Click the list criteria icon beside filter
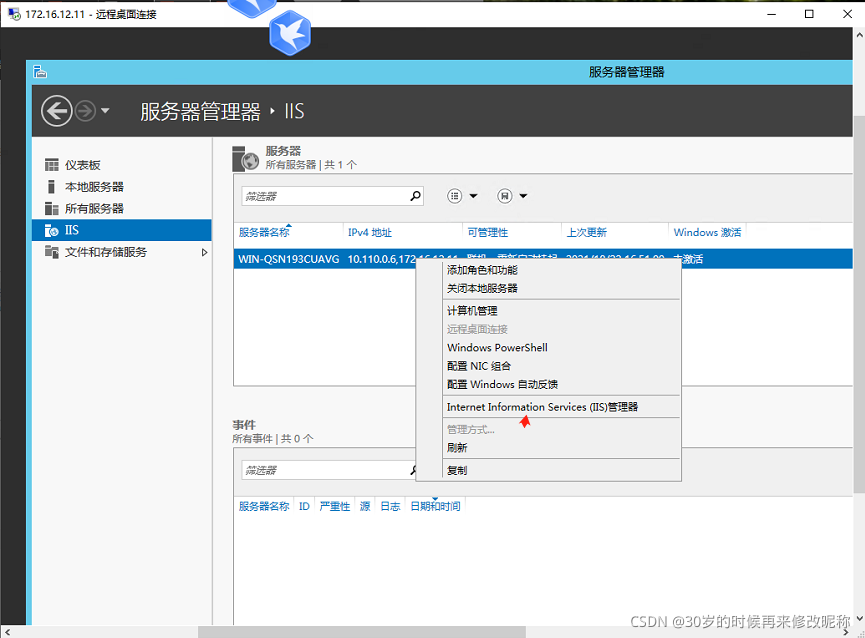 455,196
